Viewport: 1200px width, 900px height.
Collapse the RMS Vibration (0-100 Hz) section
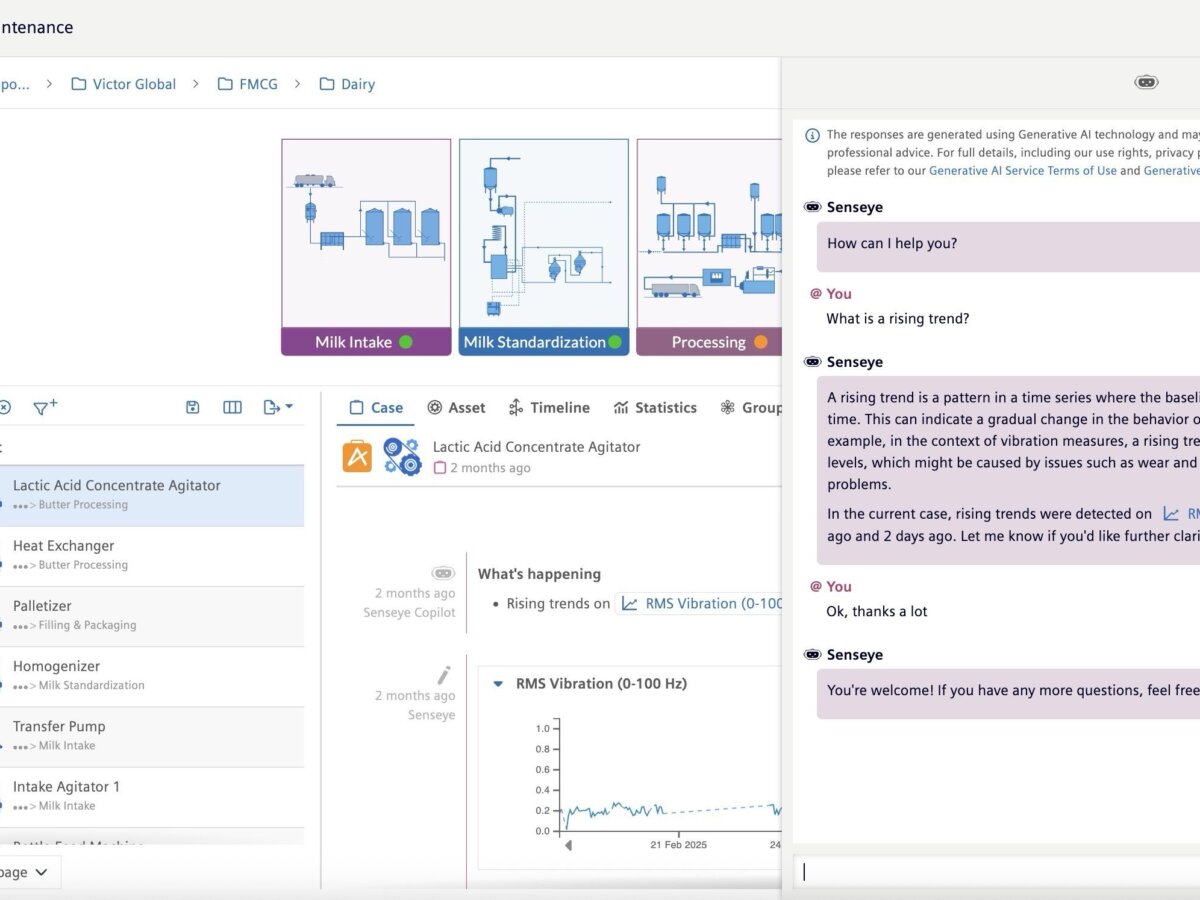point(498,684)
